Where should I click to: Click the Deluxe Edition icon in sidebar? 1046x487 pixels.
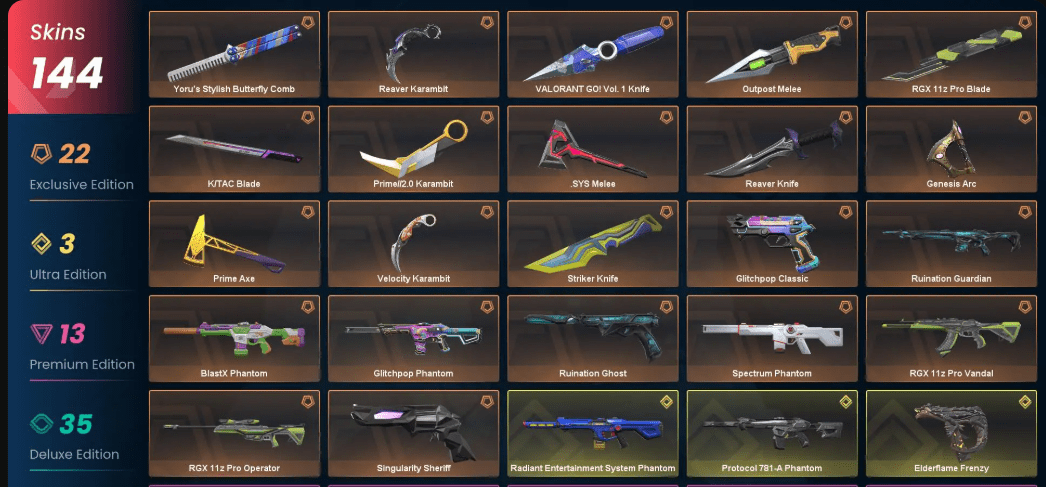(41, 424)
